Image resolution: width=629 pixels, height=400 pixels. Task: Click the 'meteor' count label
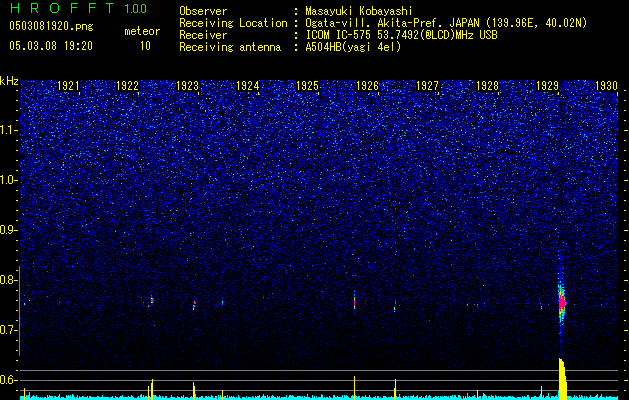point(142,31)
